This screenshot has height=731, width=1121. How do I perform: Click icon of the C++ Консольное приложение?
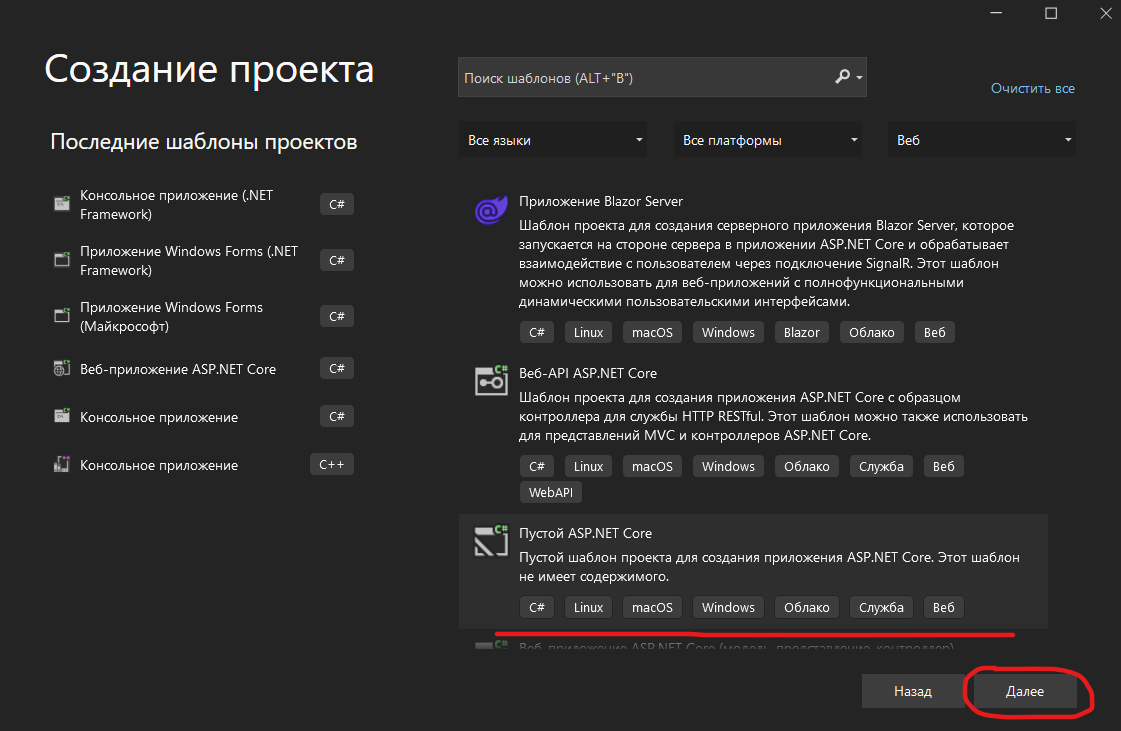(62, 464)
